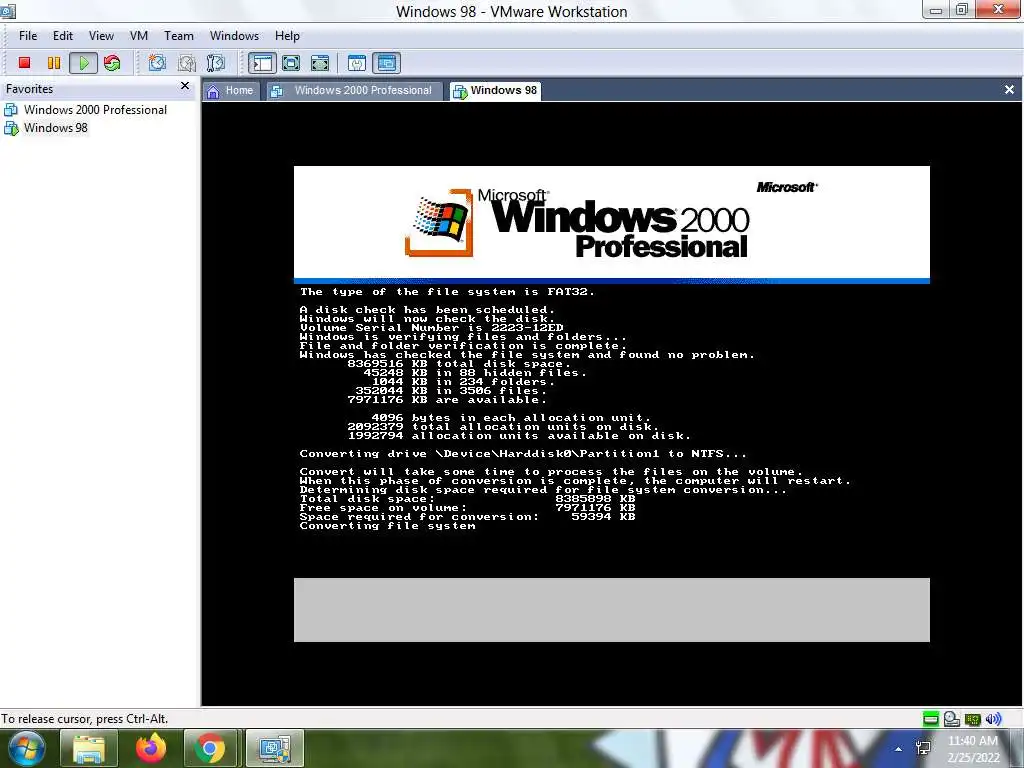Click the green Power On button
The image size is (1024, 768).
[84, 63]
